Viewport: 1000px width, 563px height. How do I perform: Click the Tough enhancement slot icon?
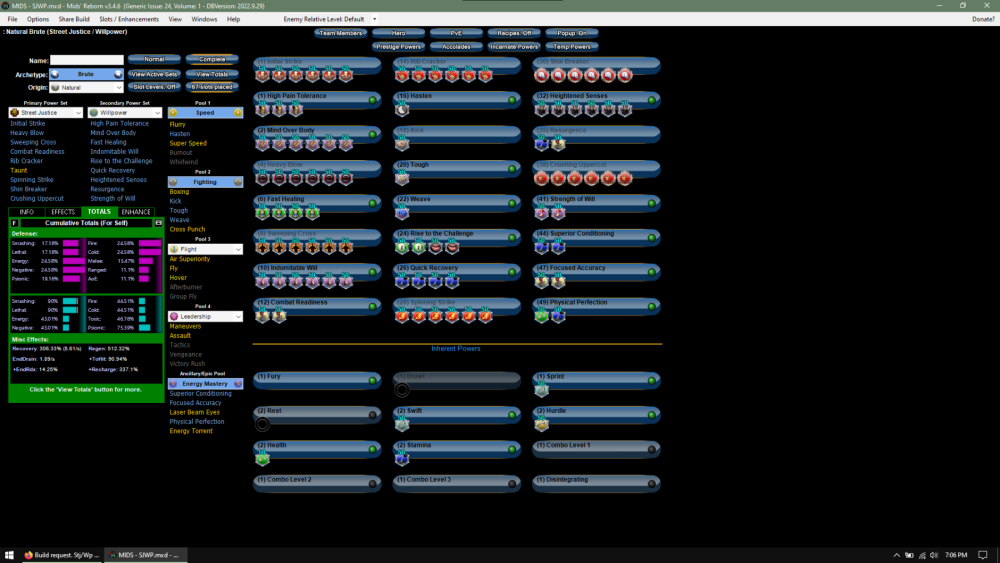point(402,177)
